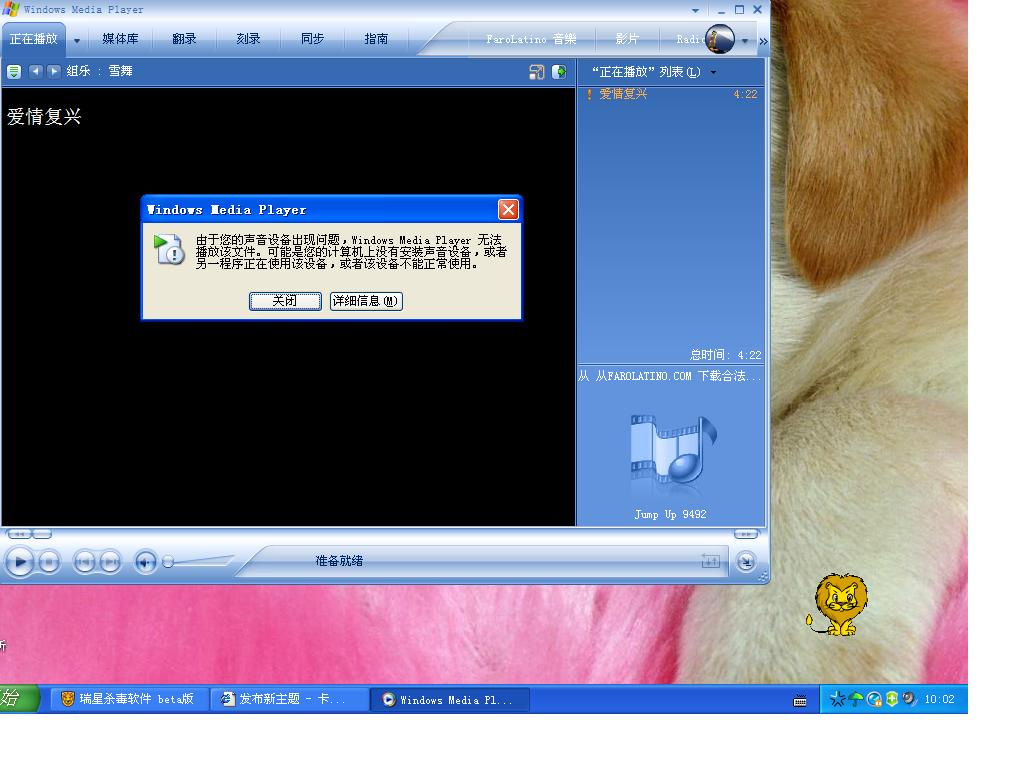Open the 指南 tab

coord(376,39)
